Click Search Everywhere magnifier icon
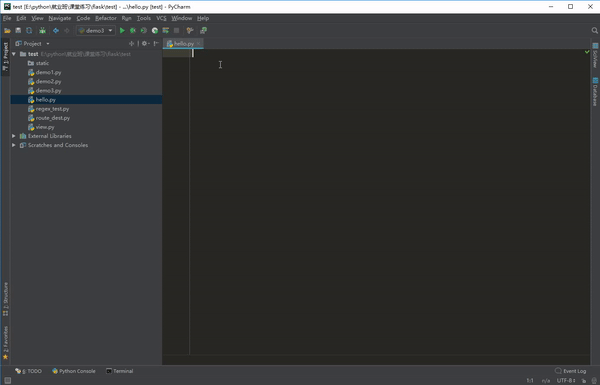600x385 pixels. pyautogui.click(x=594, y=31)
